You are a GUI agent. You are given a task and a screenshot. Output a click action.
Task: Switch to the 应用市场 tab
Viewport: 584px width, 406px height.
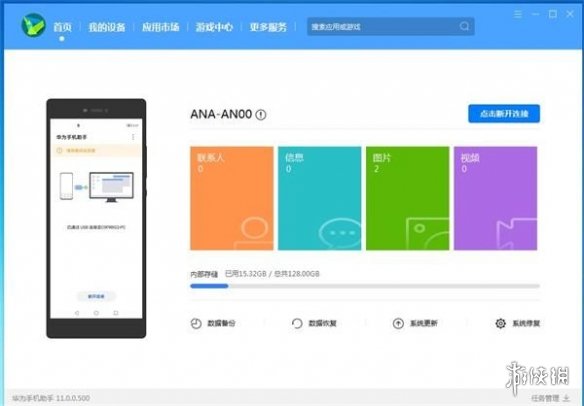coord(161,27)
